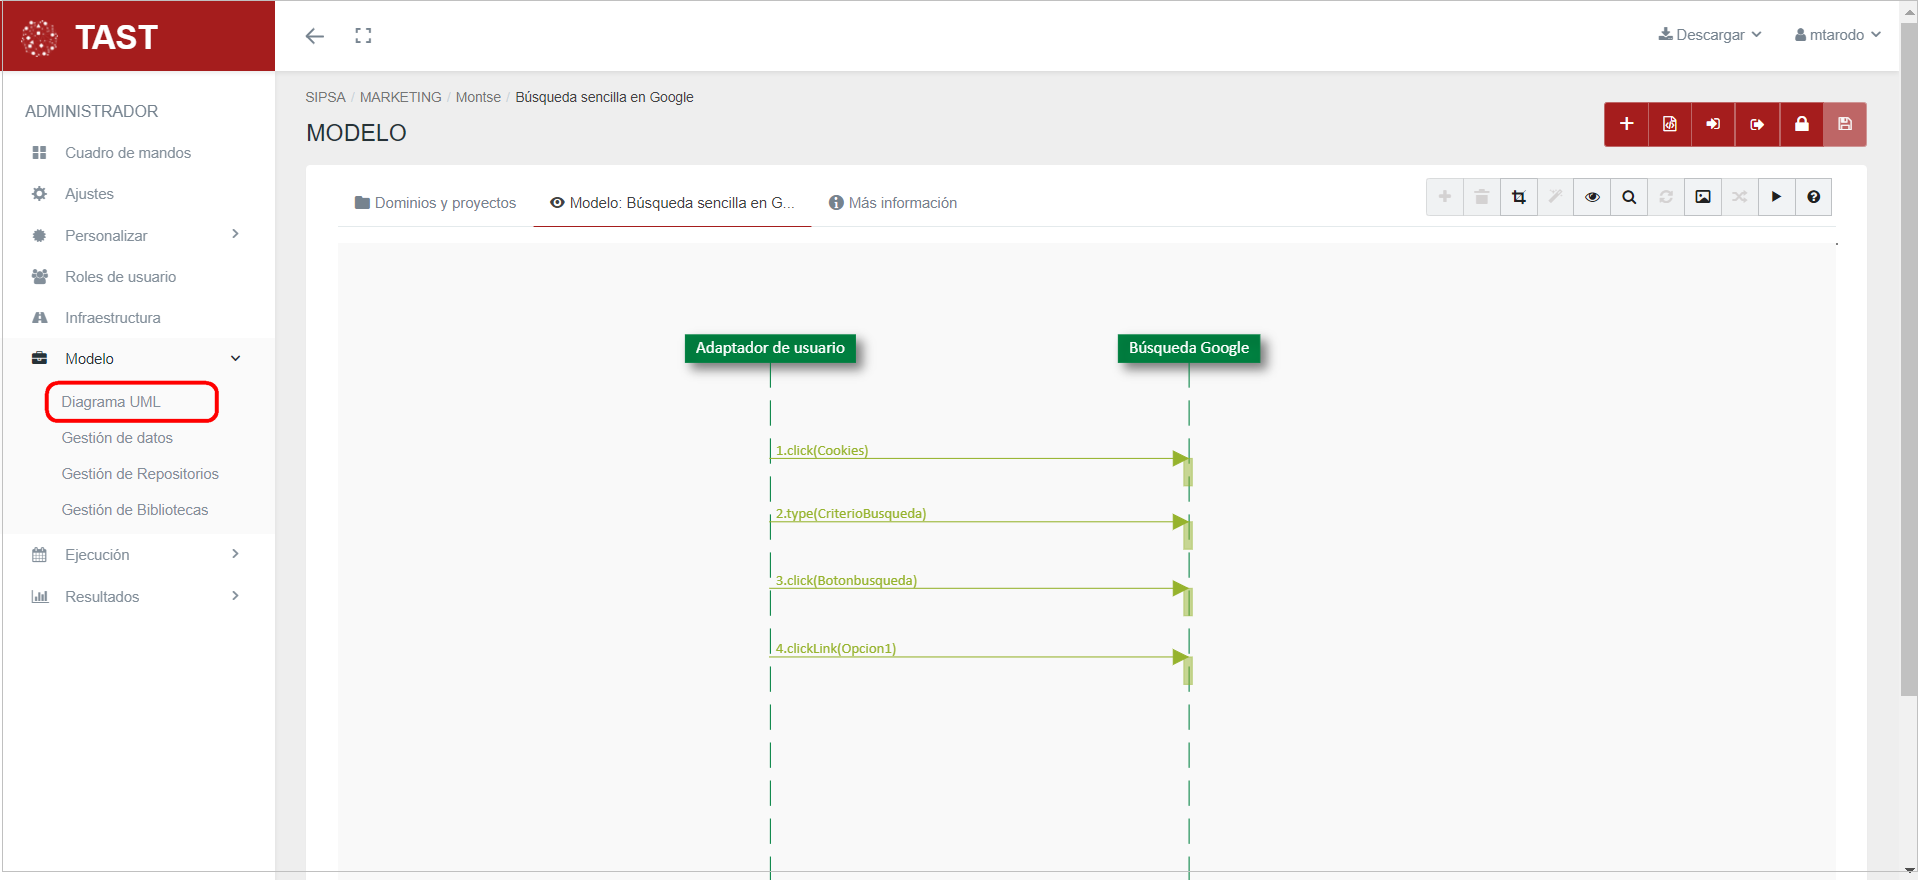This screenshot has height=880, width=1918.
Task: Toggle fullscreen mode in the top bar
Action: 363,36
